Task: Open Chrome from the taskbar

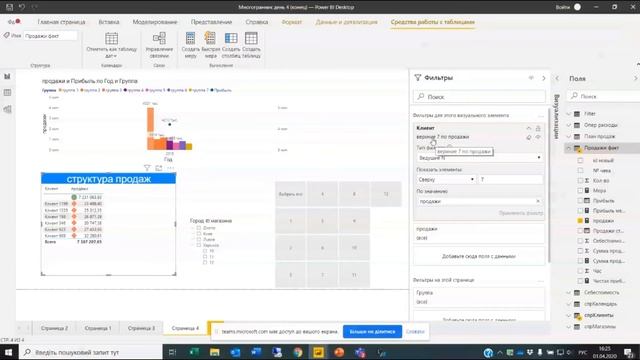Action: 298,352
